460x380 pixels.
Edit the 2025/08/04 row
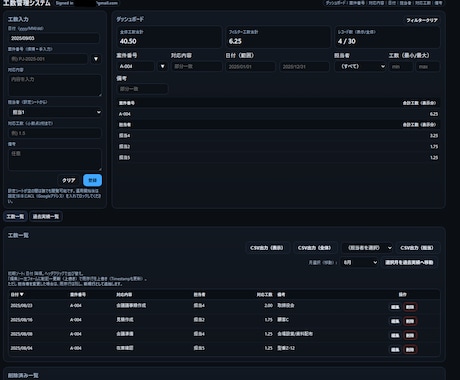pyautogui.click(x=395, y=349)
